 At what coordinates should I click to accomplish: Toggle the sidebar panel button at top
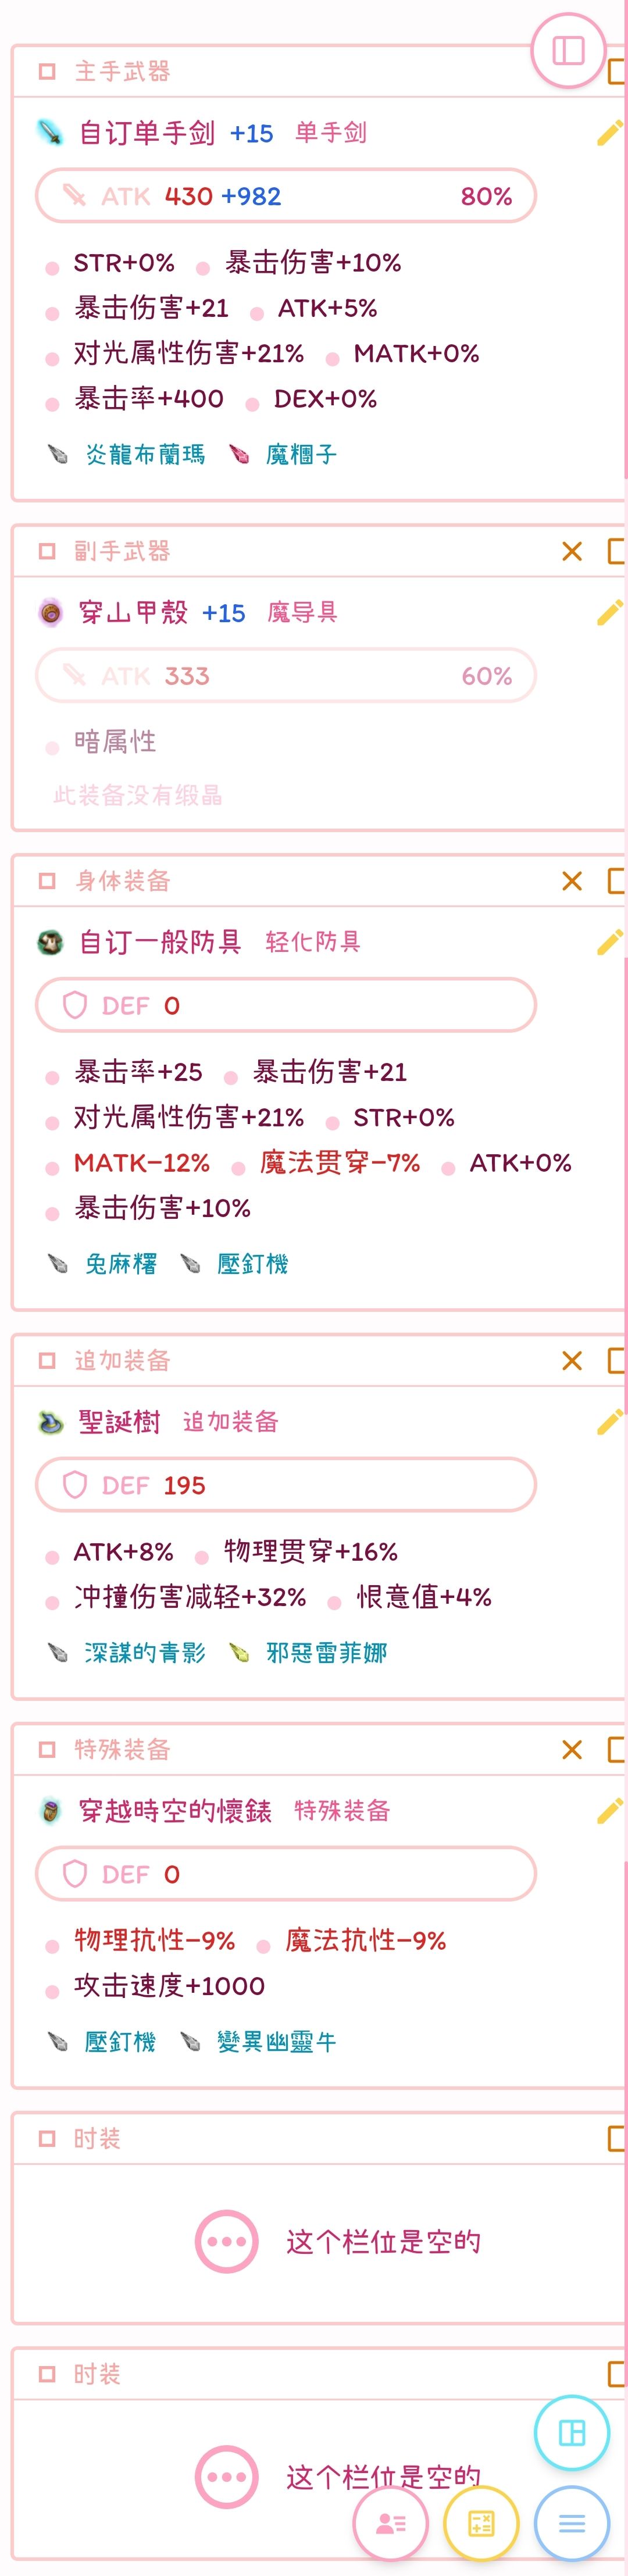[568, 50]
